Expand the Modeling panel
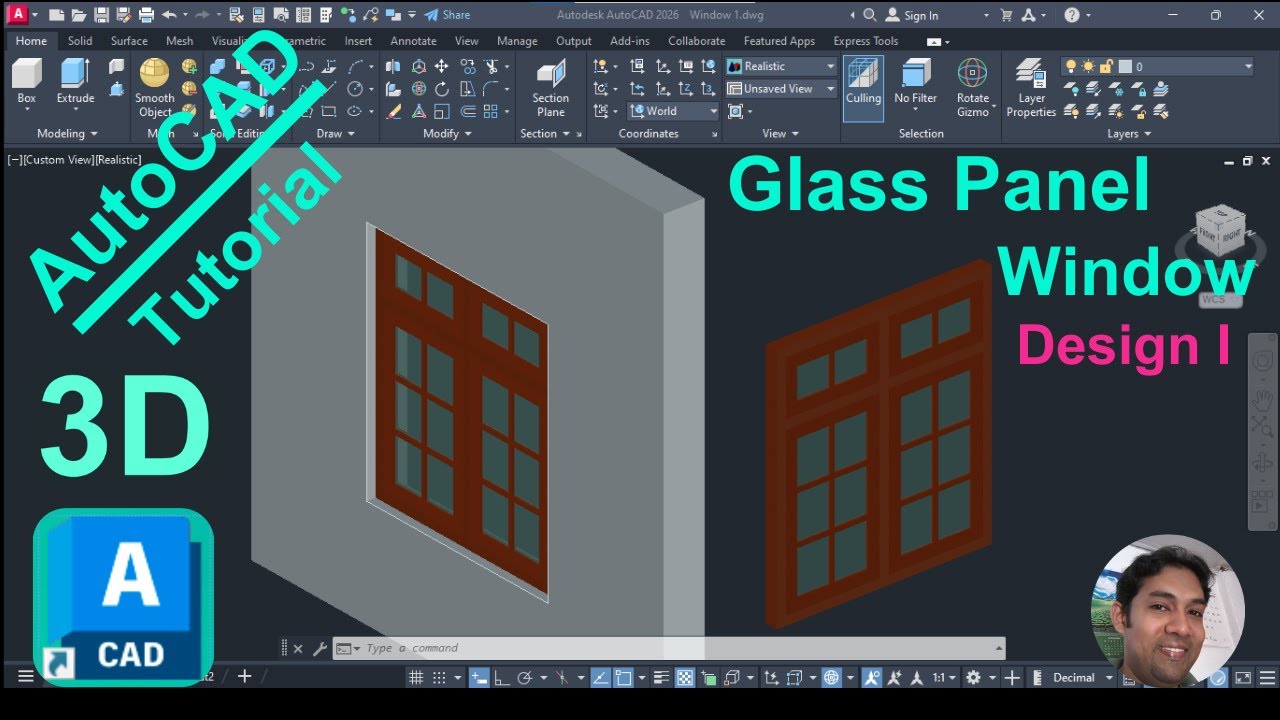 coord(67,133)
